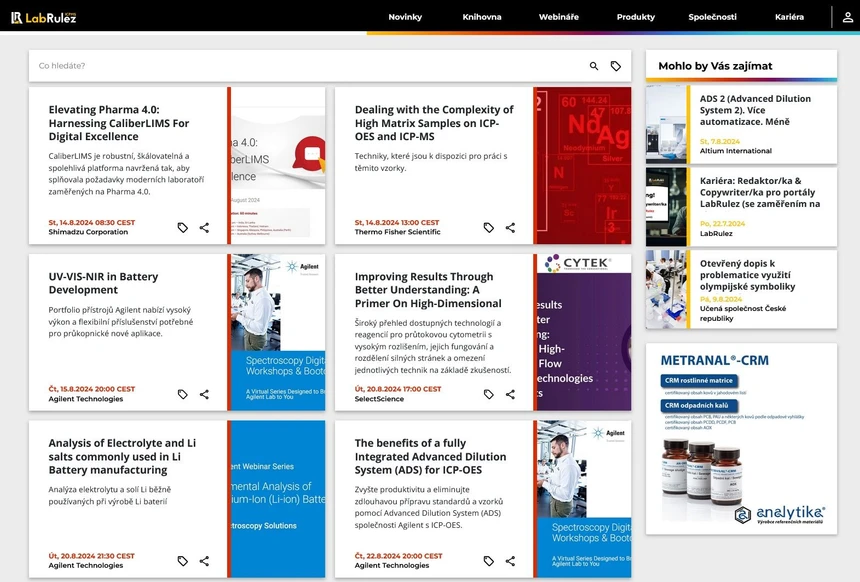The height and width of the screenshot is (582, 860).
Task: Click Shimadzu Corporation company name
Action: click(88, 232)
